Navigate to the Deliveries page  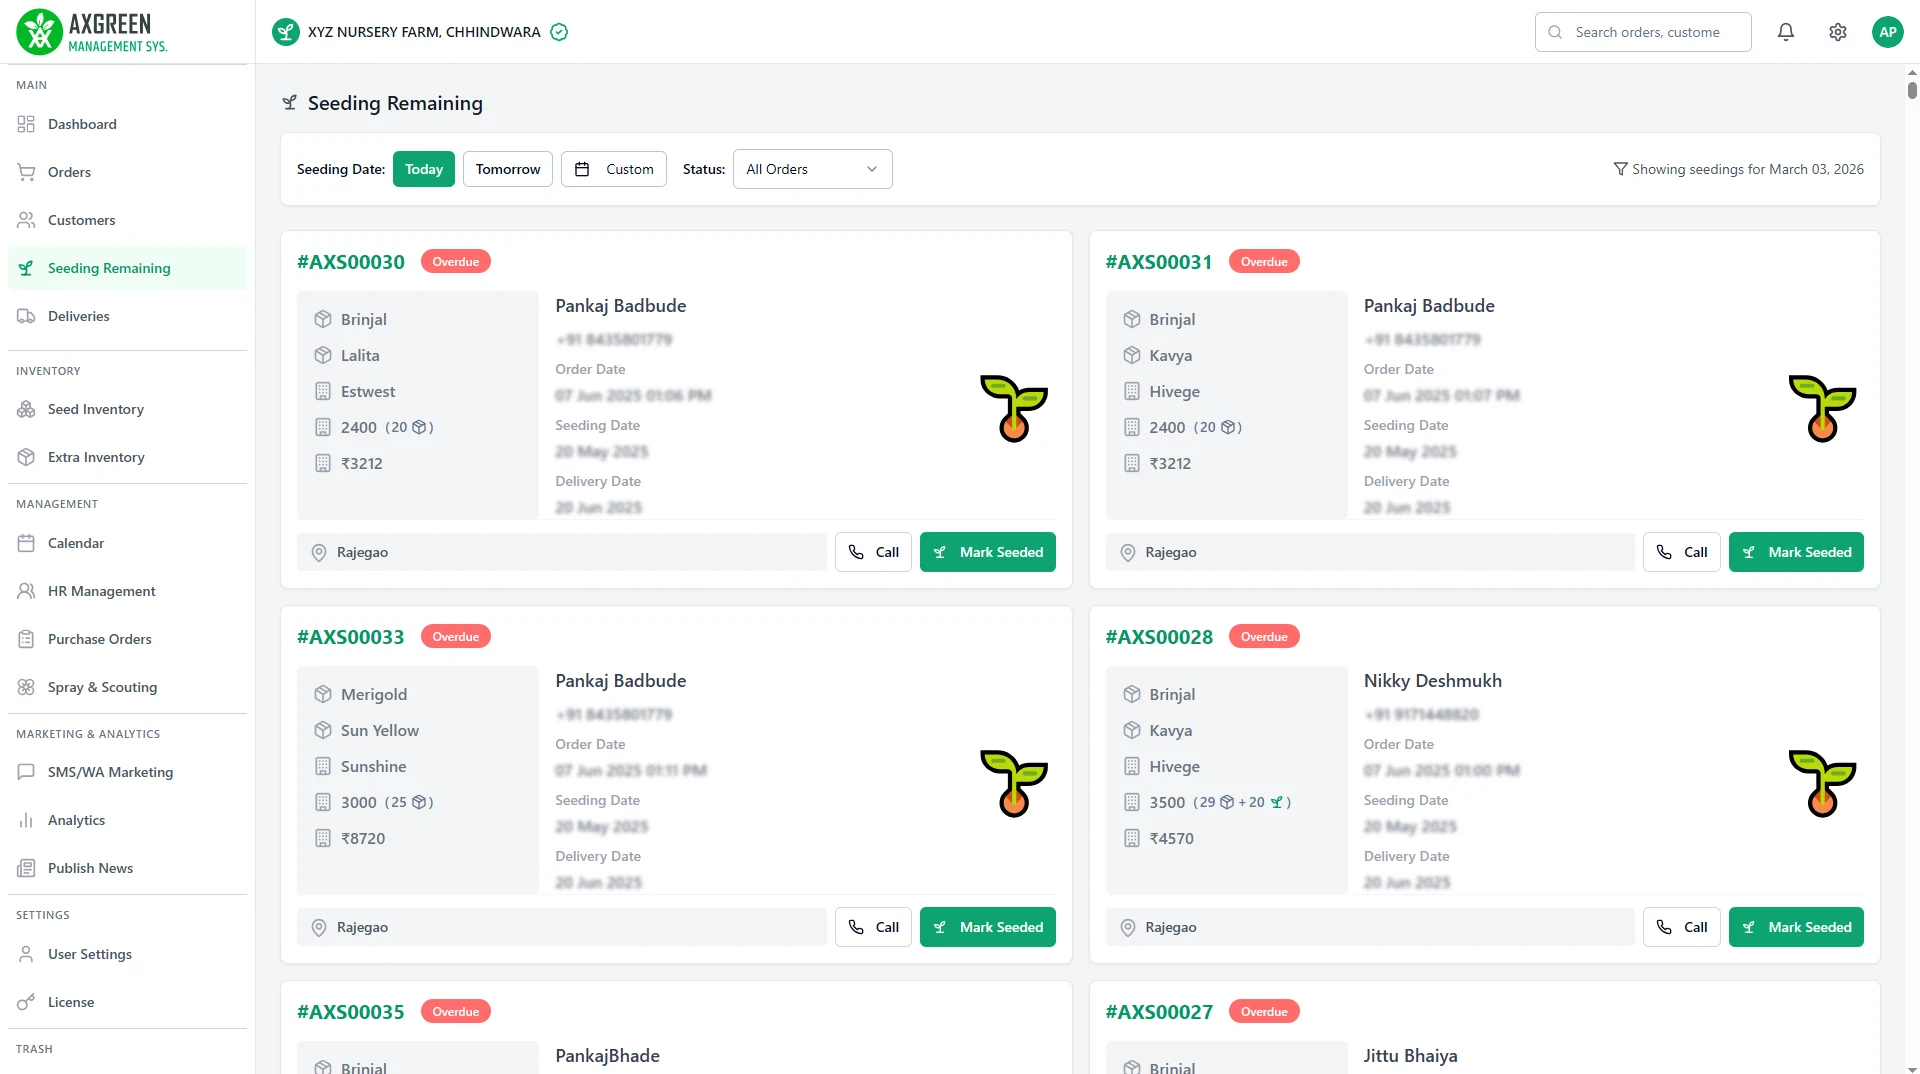(78, 316)
